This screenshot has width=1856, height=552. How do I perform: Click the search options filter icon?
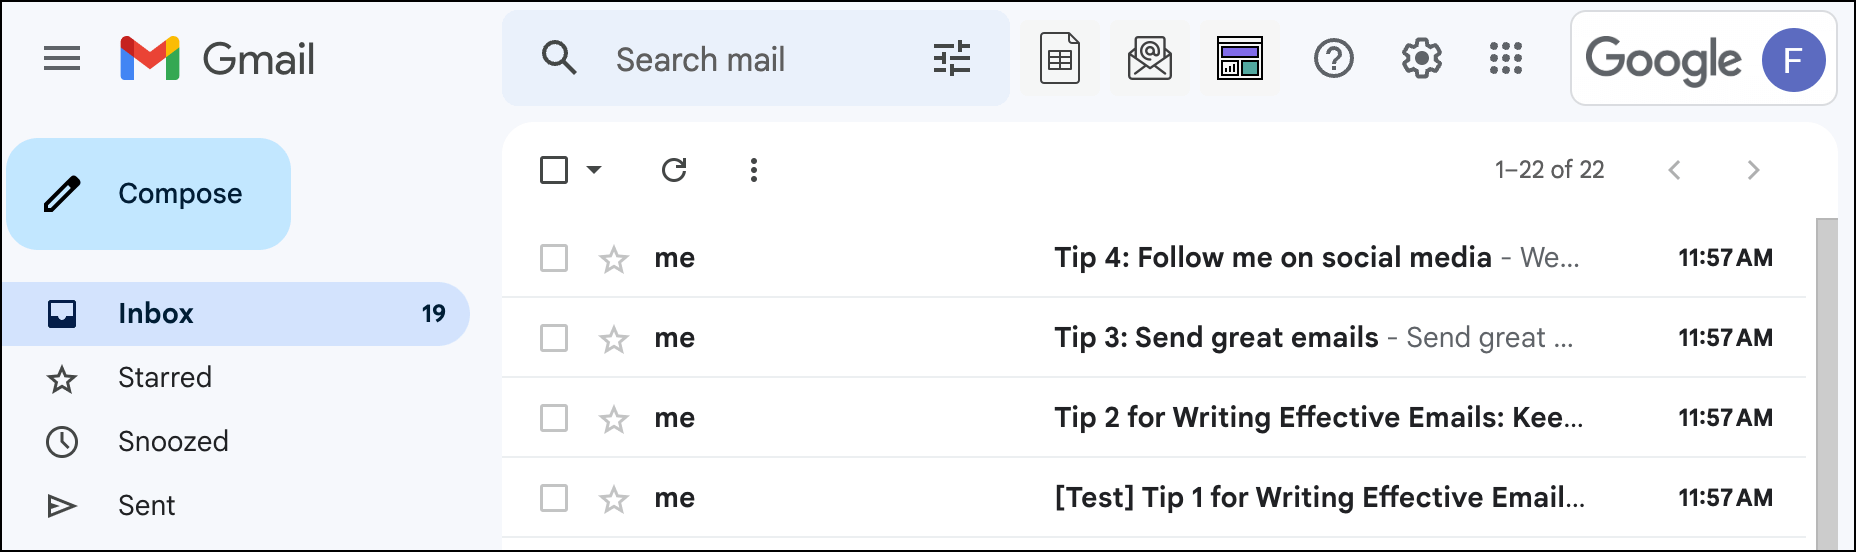(951, 59)
